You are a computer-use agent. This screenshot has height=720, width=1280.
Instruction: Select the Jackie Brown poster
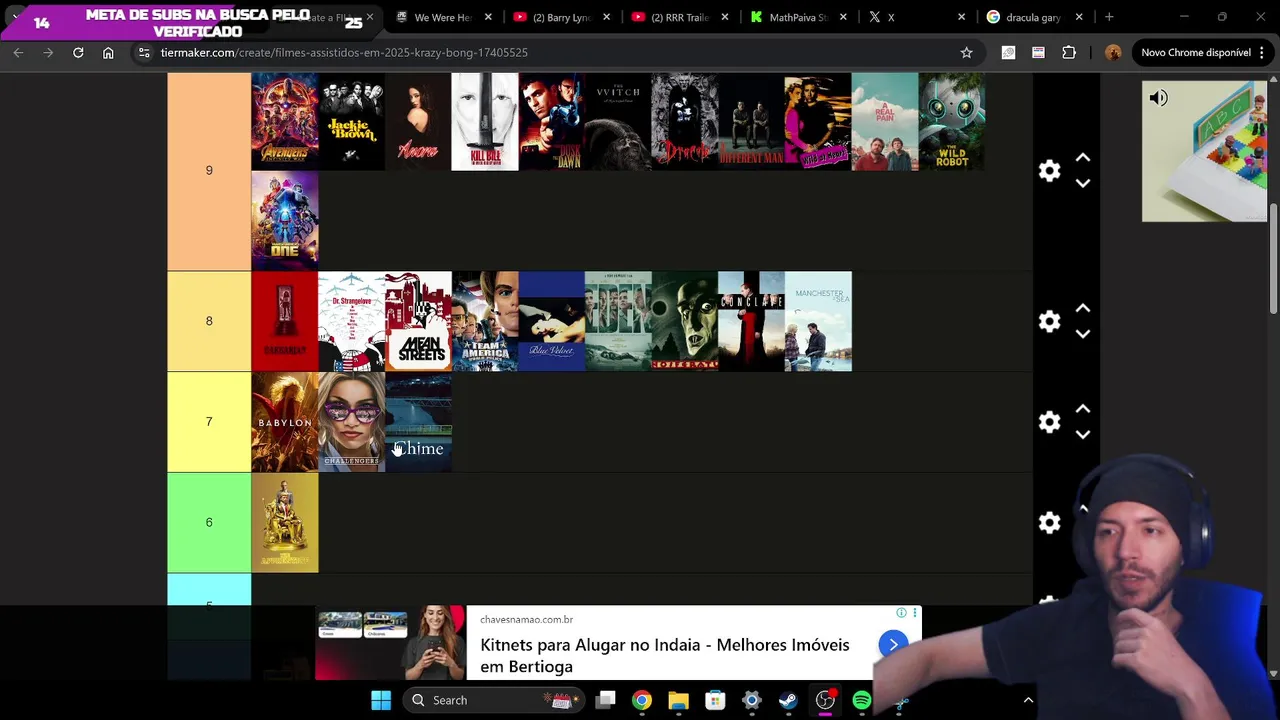351,121
